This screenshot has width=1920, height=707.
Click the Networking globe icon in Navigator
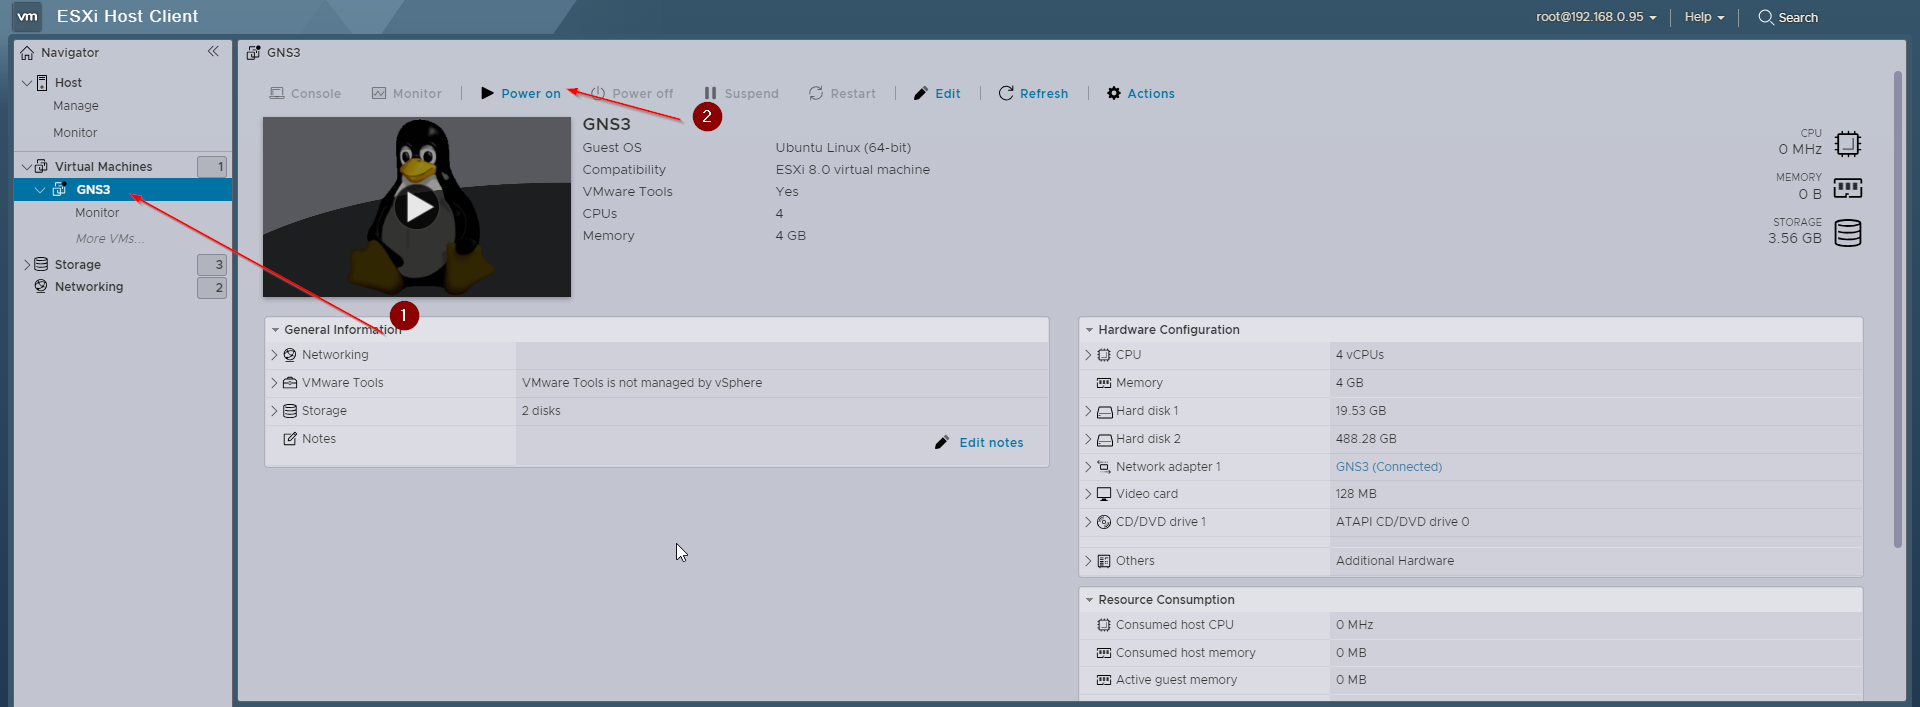(x=41, y=286)
